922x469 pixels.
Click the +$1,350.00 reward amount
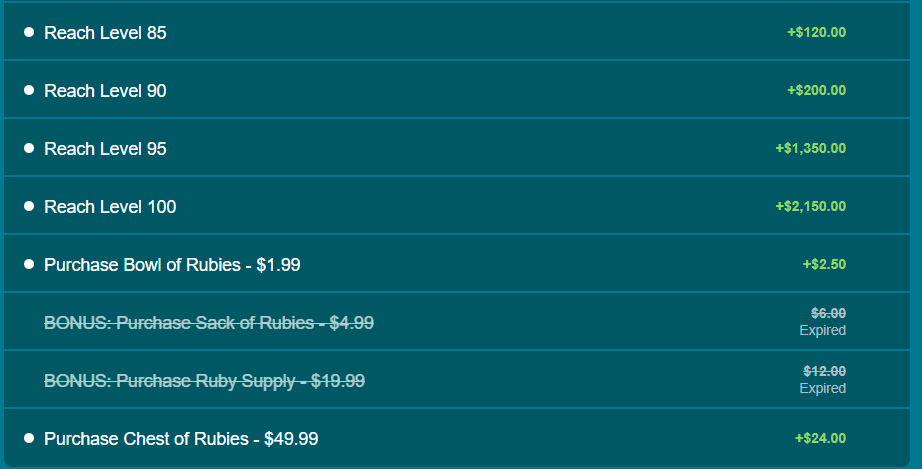pyautogui.click(x=810, y=149)
